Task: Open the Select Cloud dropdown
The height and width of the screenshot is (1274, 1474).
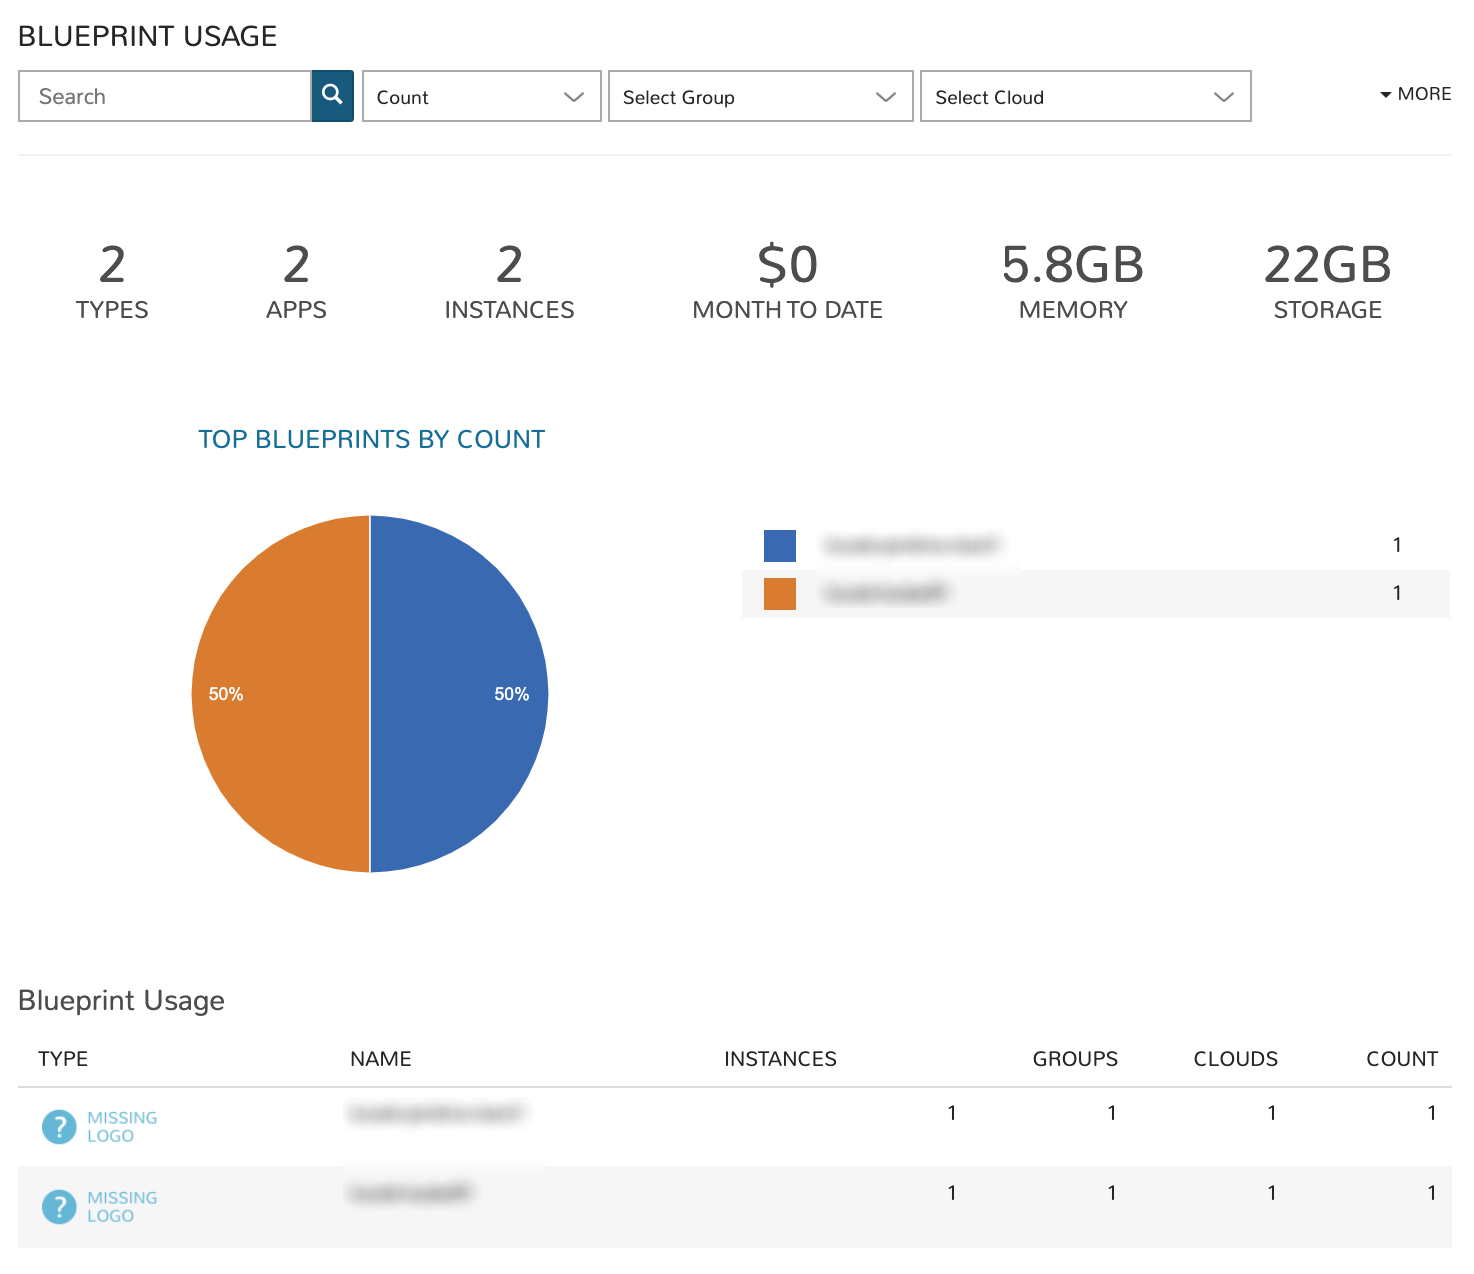Action: tap(1085, 96)
